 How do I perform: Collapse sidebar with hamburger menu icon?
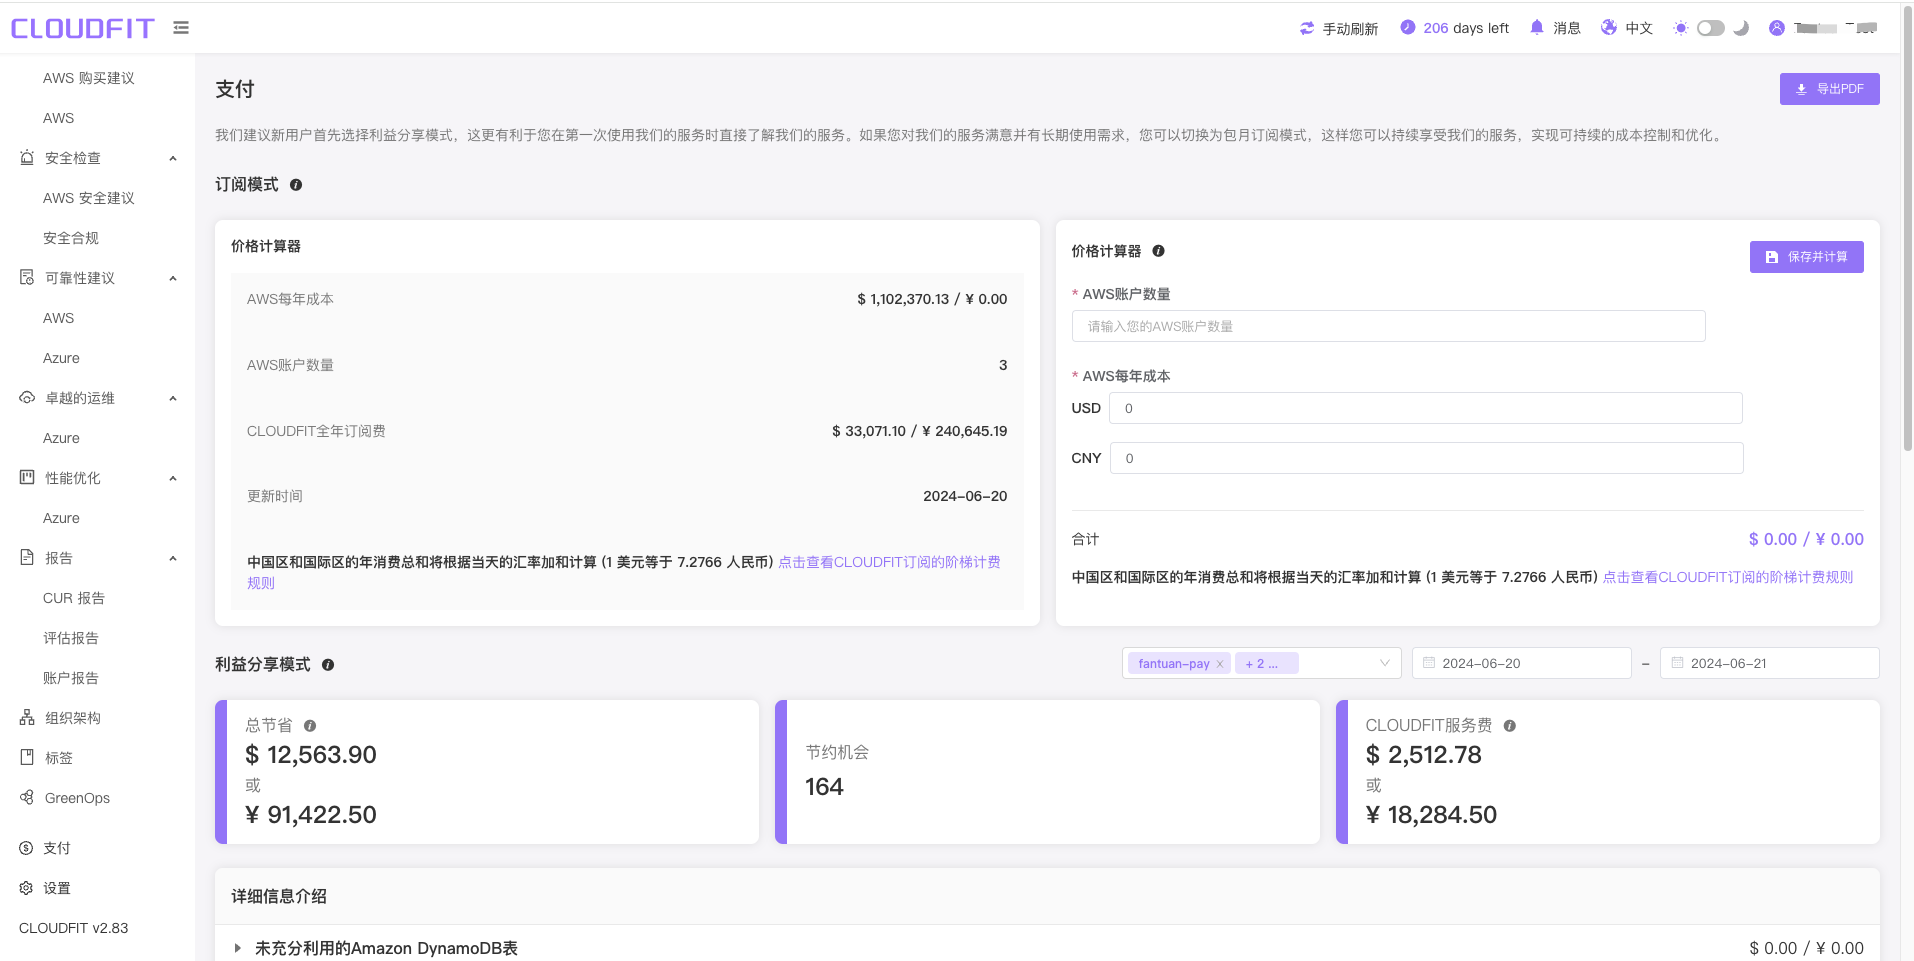(181, 28)
